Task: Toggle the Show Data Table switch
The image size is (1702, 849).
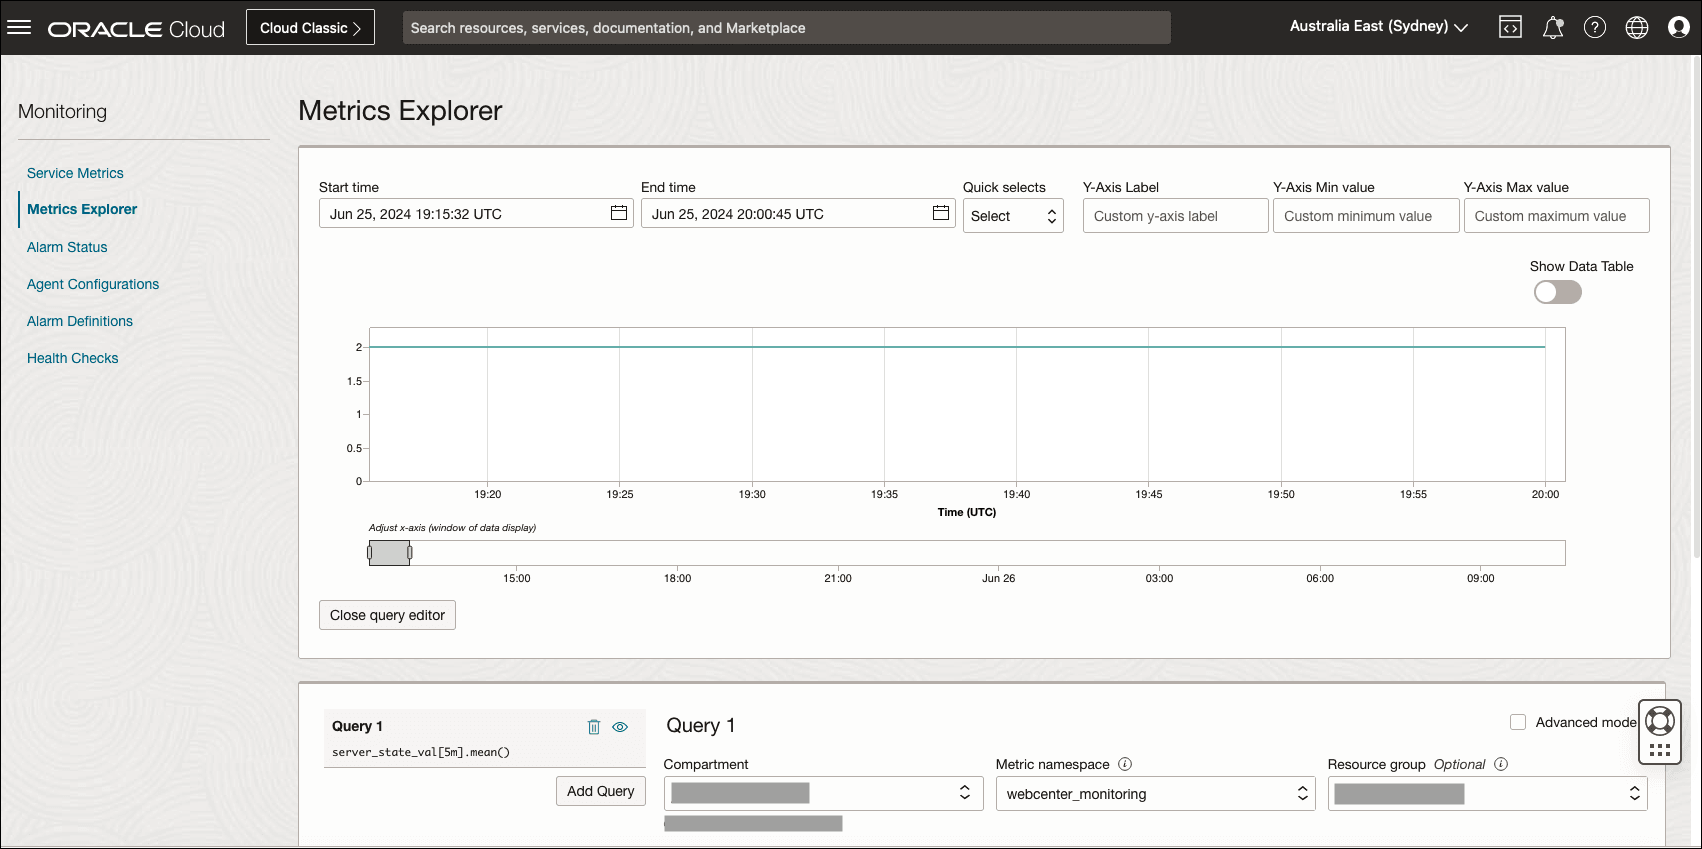Action: (x=1558, y=292)
